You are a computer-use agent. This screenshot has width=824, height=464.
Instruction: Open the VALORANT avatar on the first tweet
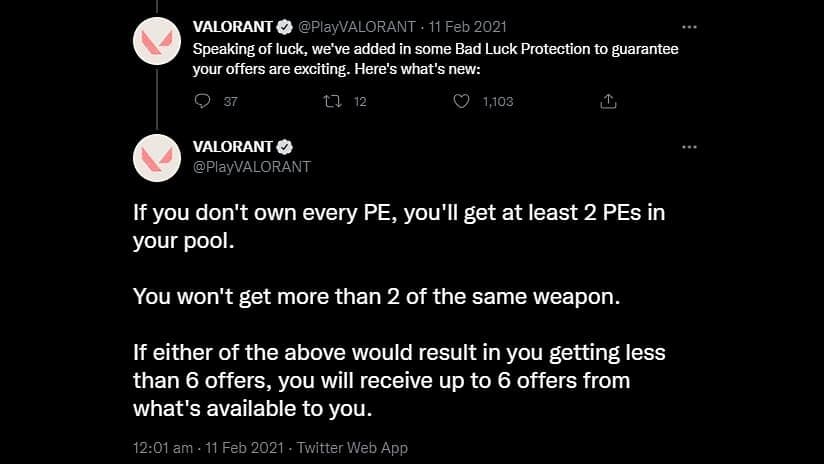[x=157, y=41]
